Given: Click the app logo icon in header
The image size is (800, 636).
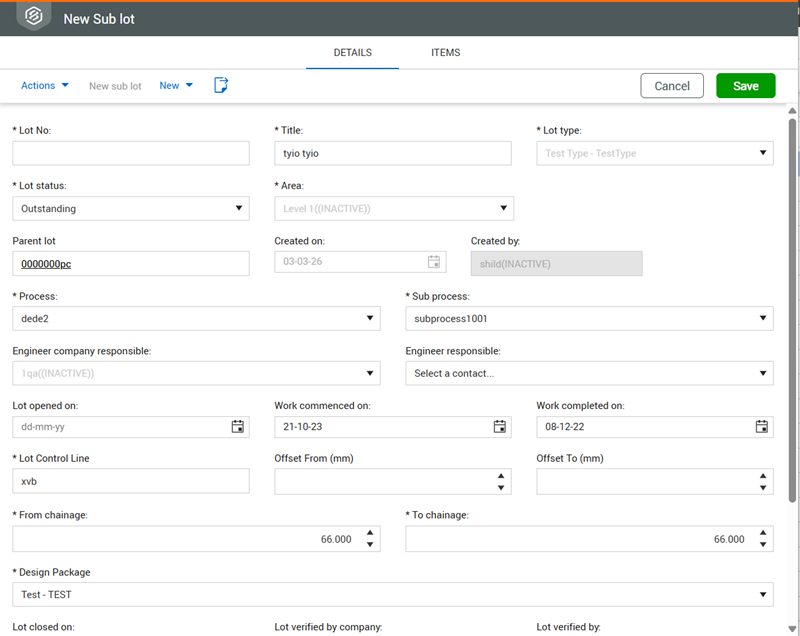Looking at the screenshot, I should [33, 17].
